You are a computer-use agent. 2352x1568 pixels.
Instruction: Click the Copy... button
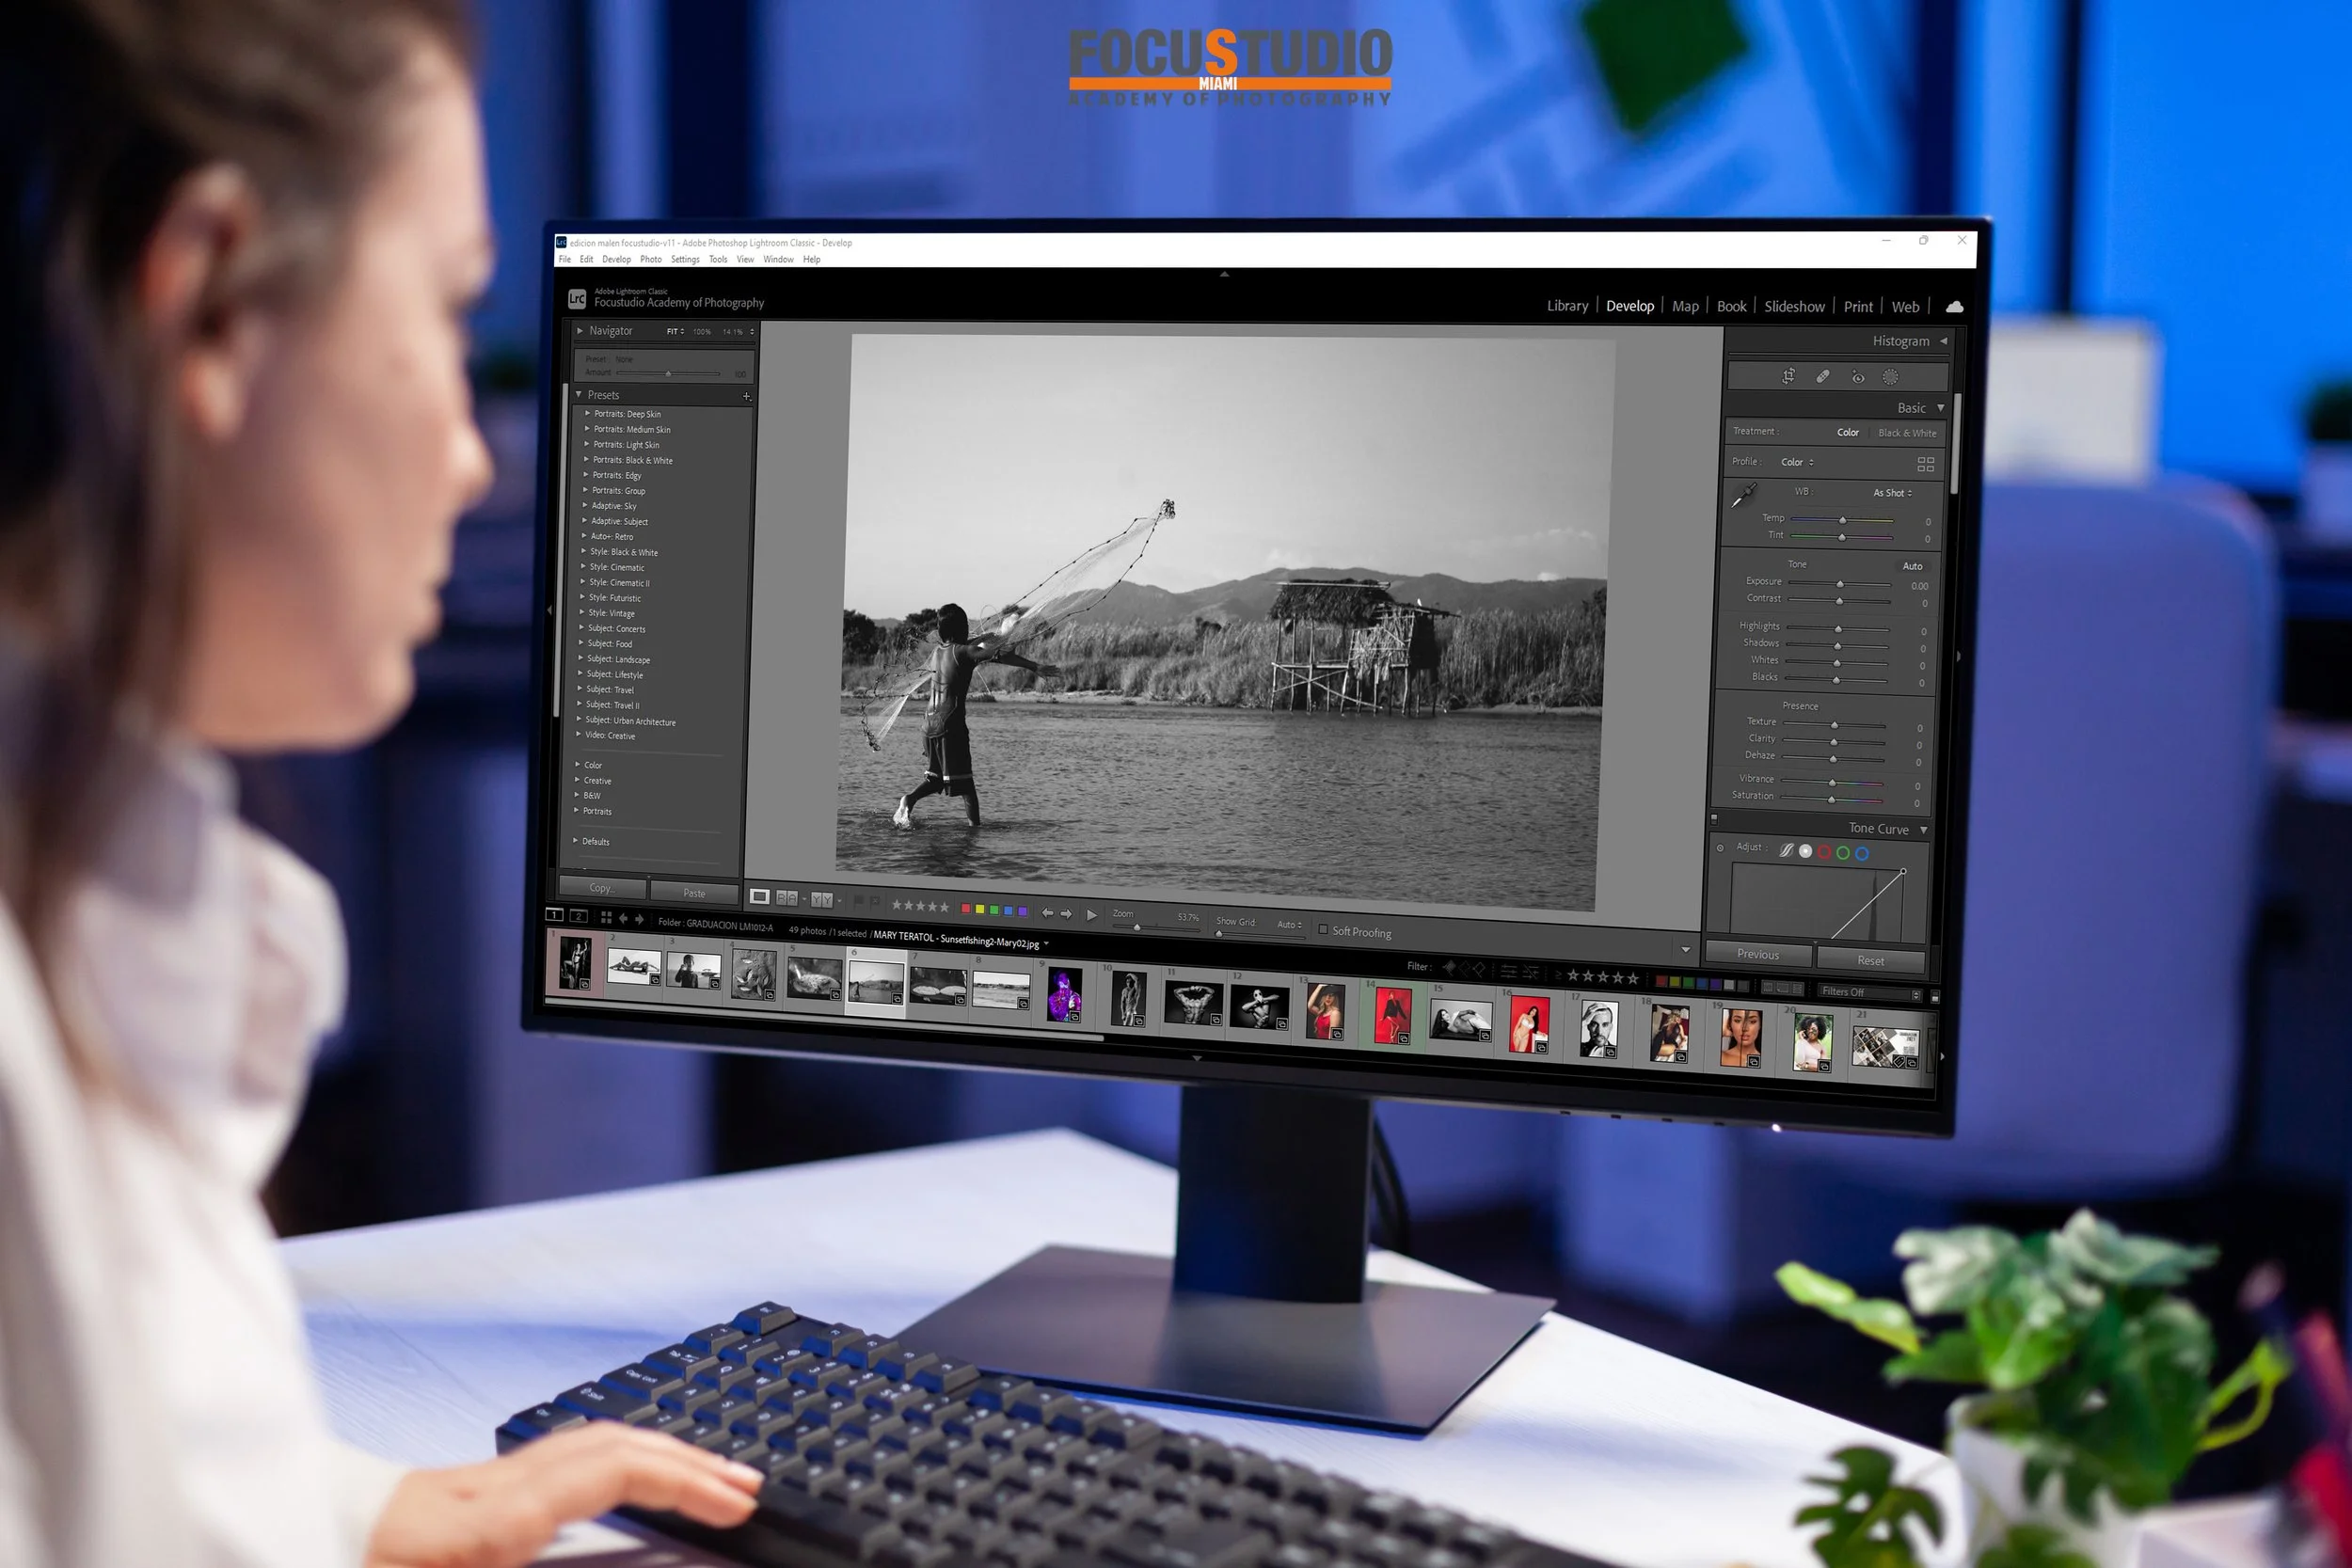(x=601, y=887)
